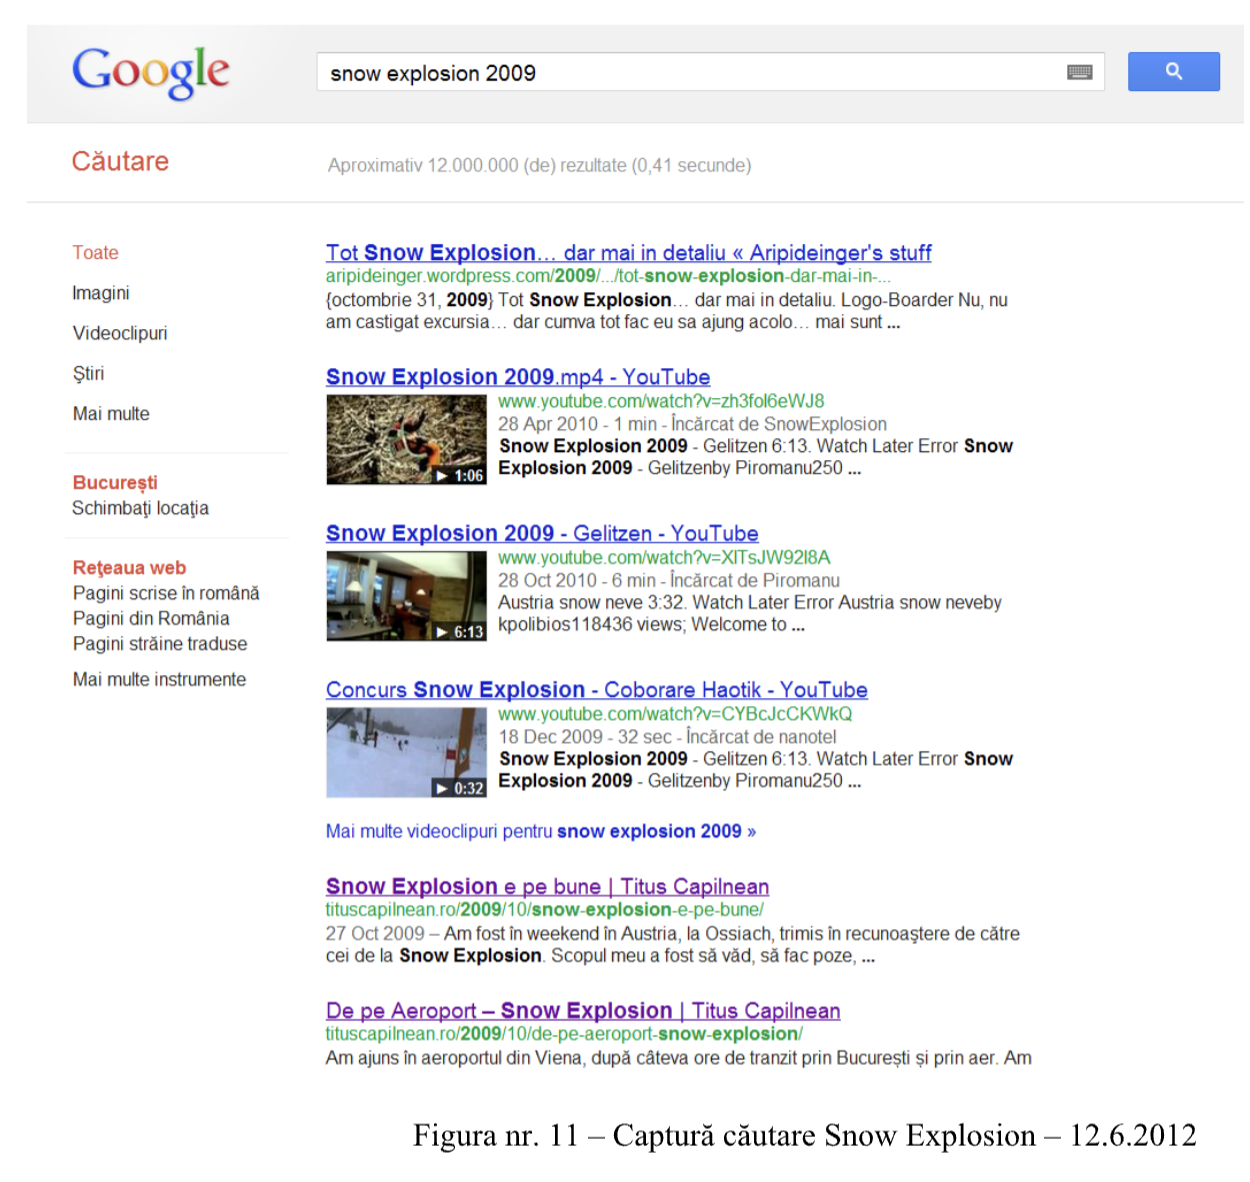Click the Figura nr. 11 caption text

(x=805, y=1135)
